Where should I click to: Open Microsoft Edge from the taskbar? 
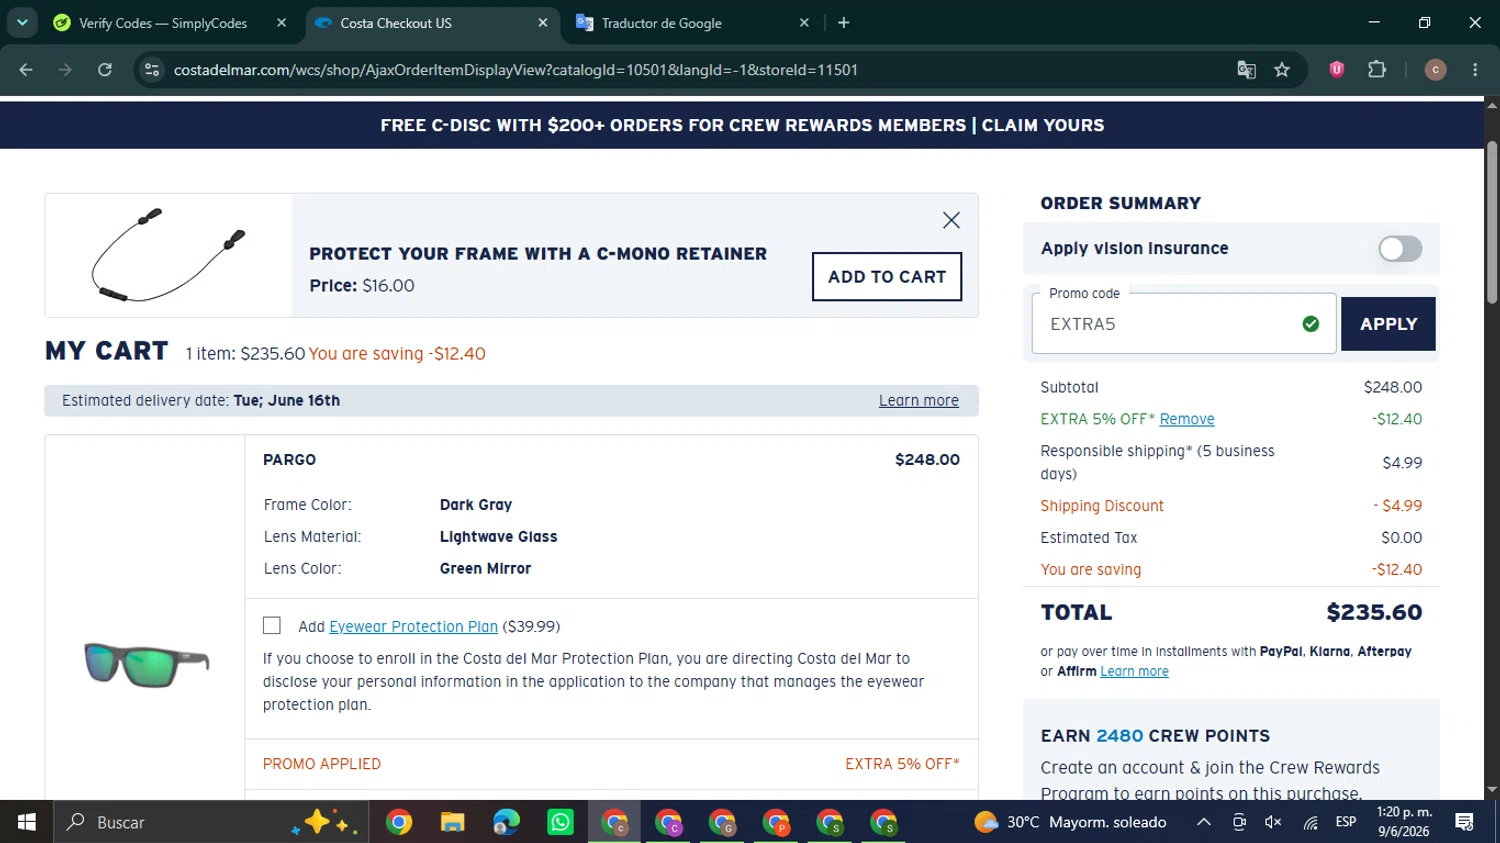point(506,822)
